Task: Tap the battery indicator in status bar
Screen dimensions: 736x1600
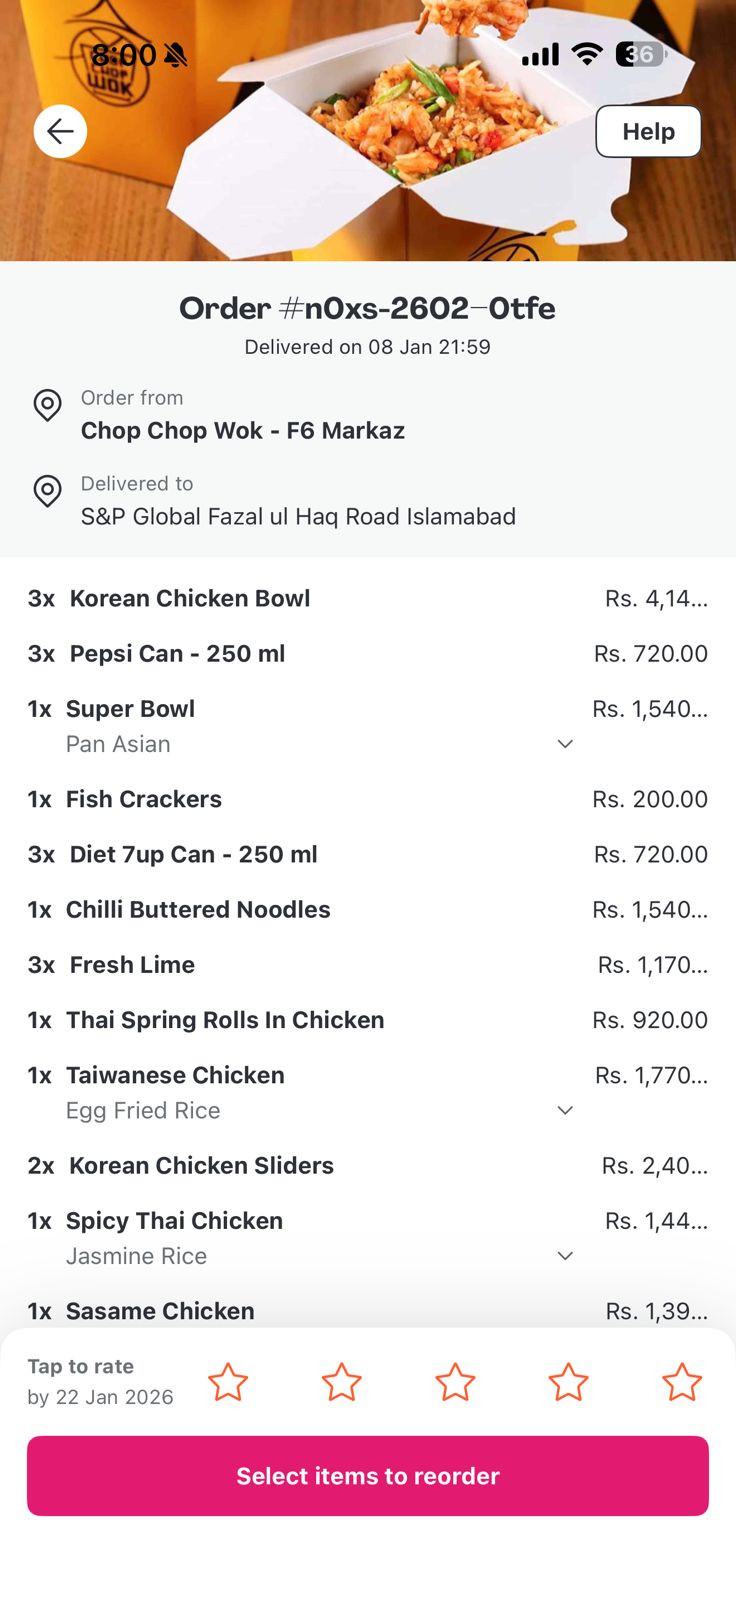Action: (x=640, y=54)
